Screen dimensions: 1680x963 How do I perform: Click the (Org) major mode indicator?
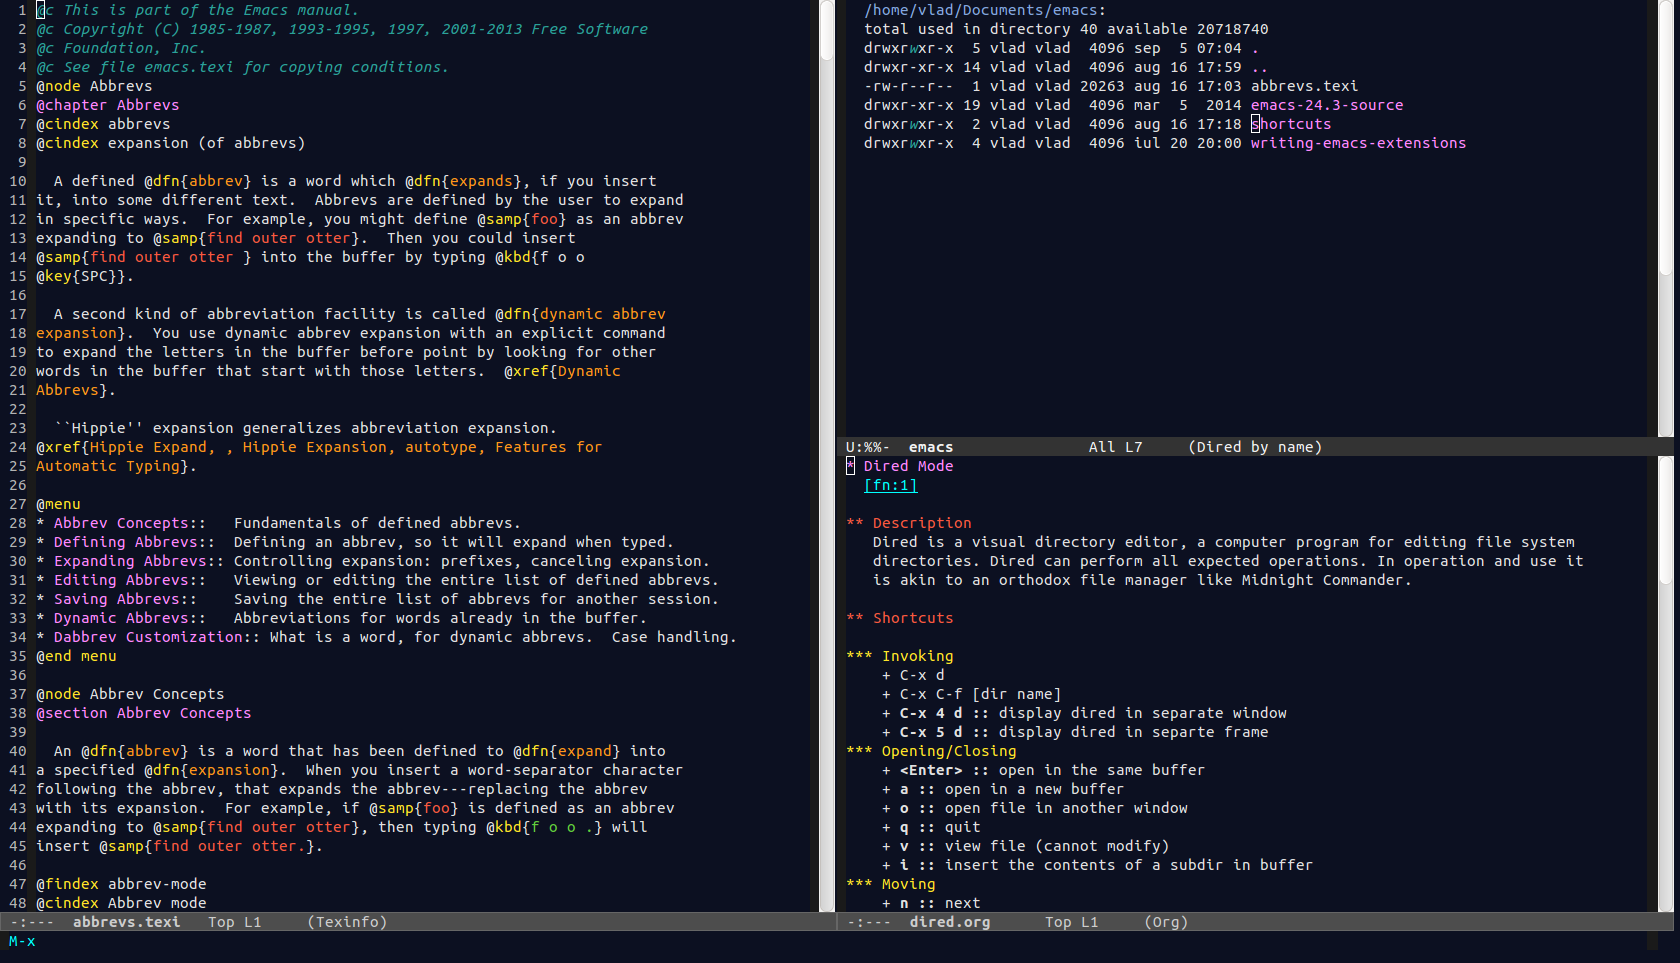(x=1166, y=922)
